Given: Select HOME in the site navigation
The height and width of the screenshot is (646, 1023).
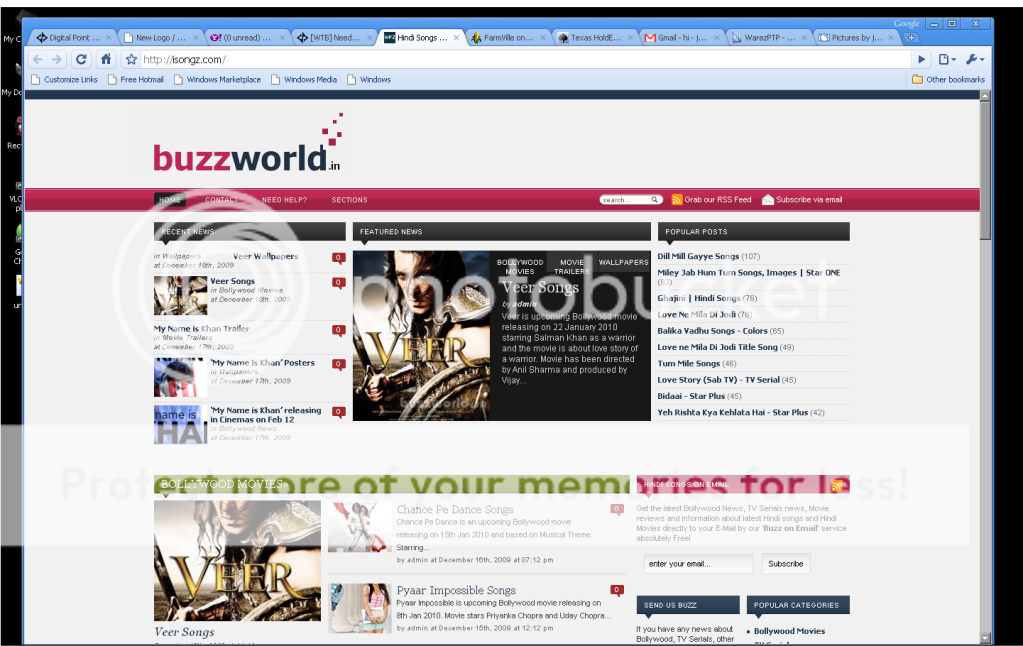Looking at the screenshot, I should coord(170,200).
